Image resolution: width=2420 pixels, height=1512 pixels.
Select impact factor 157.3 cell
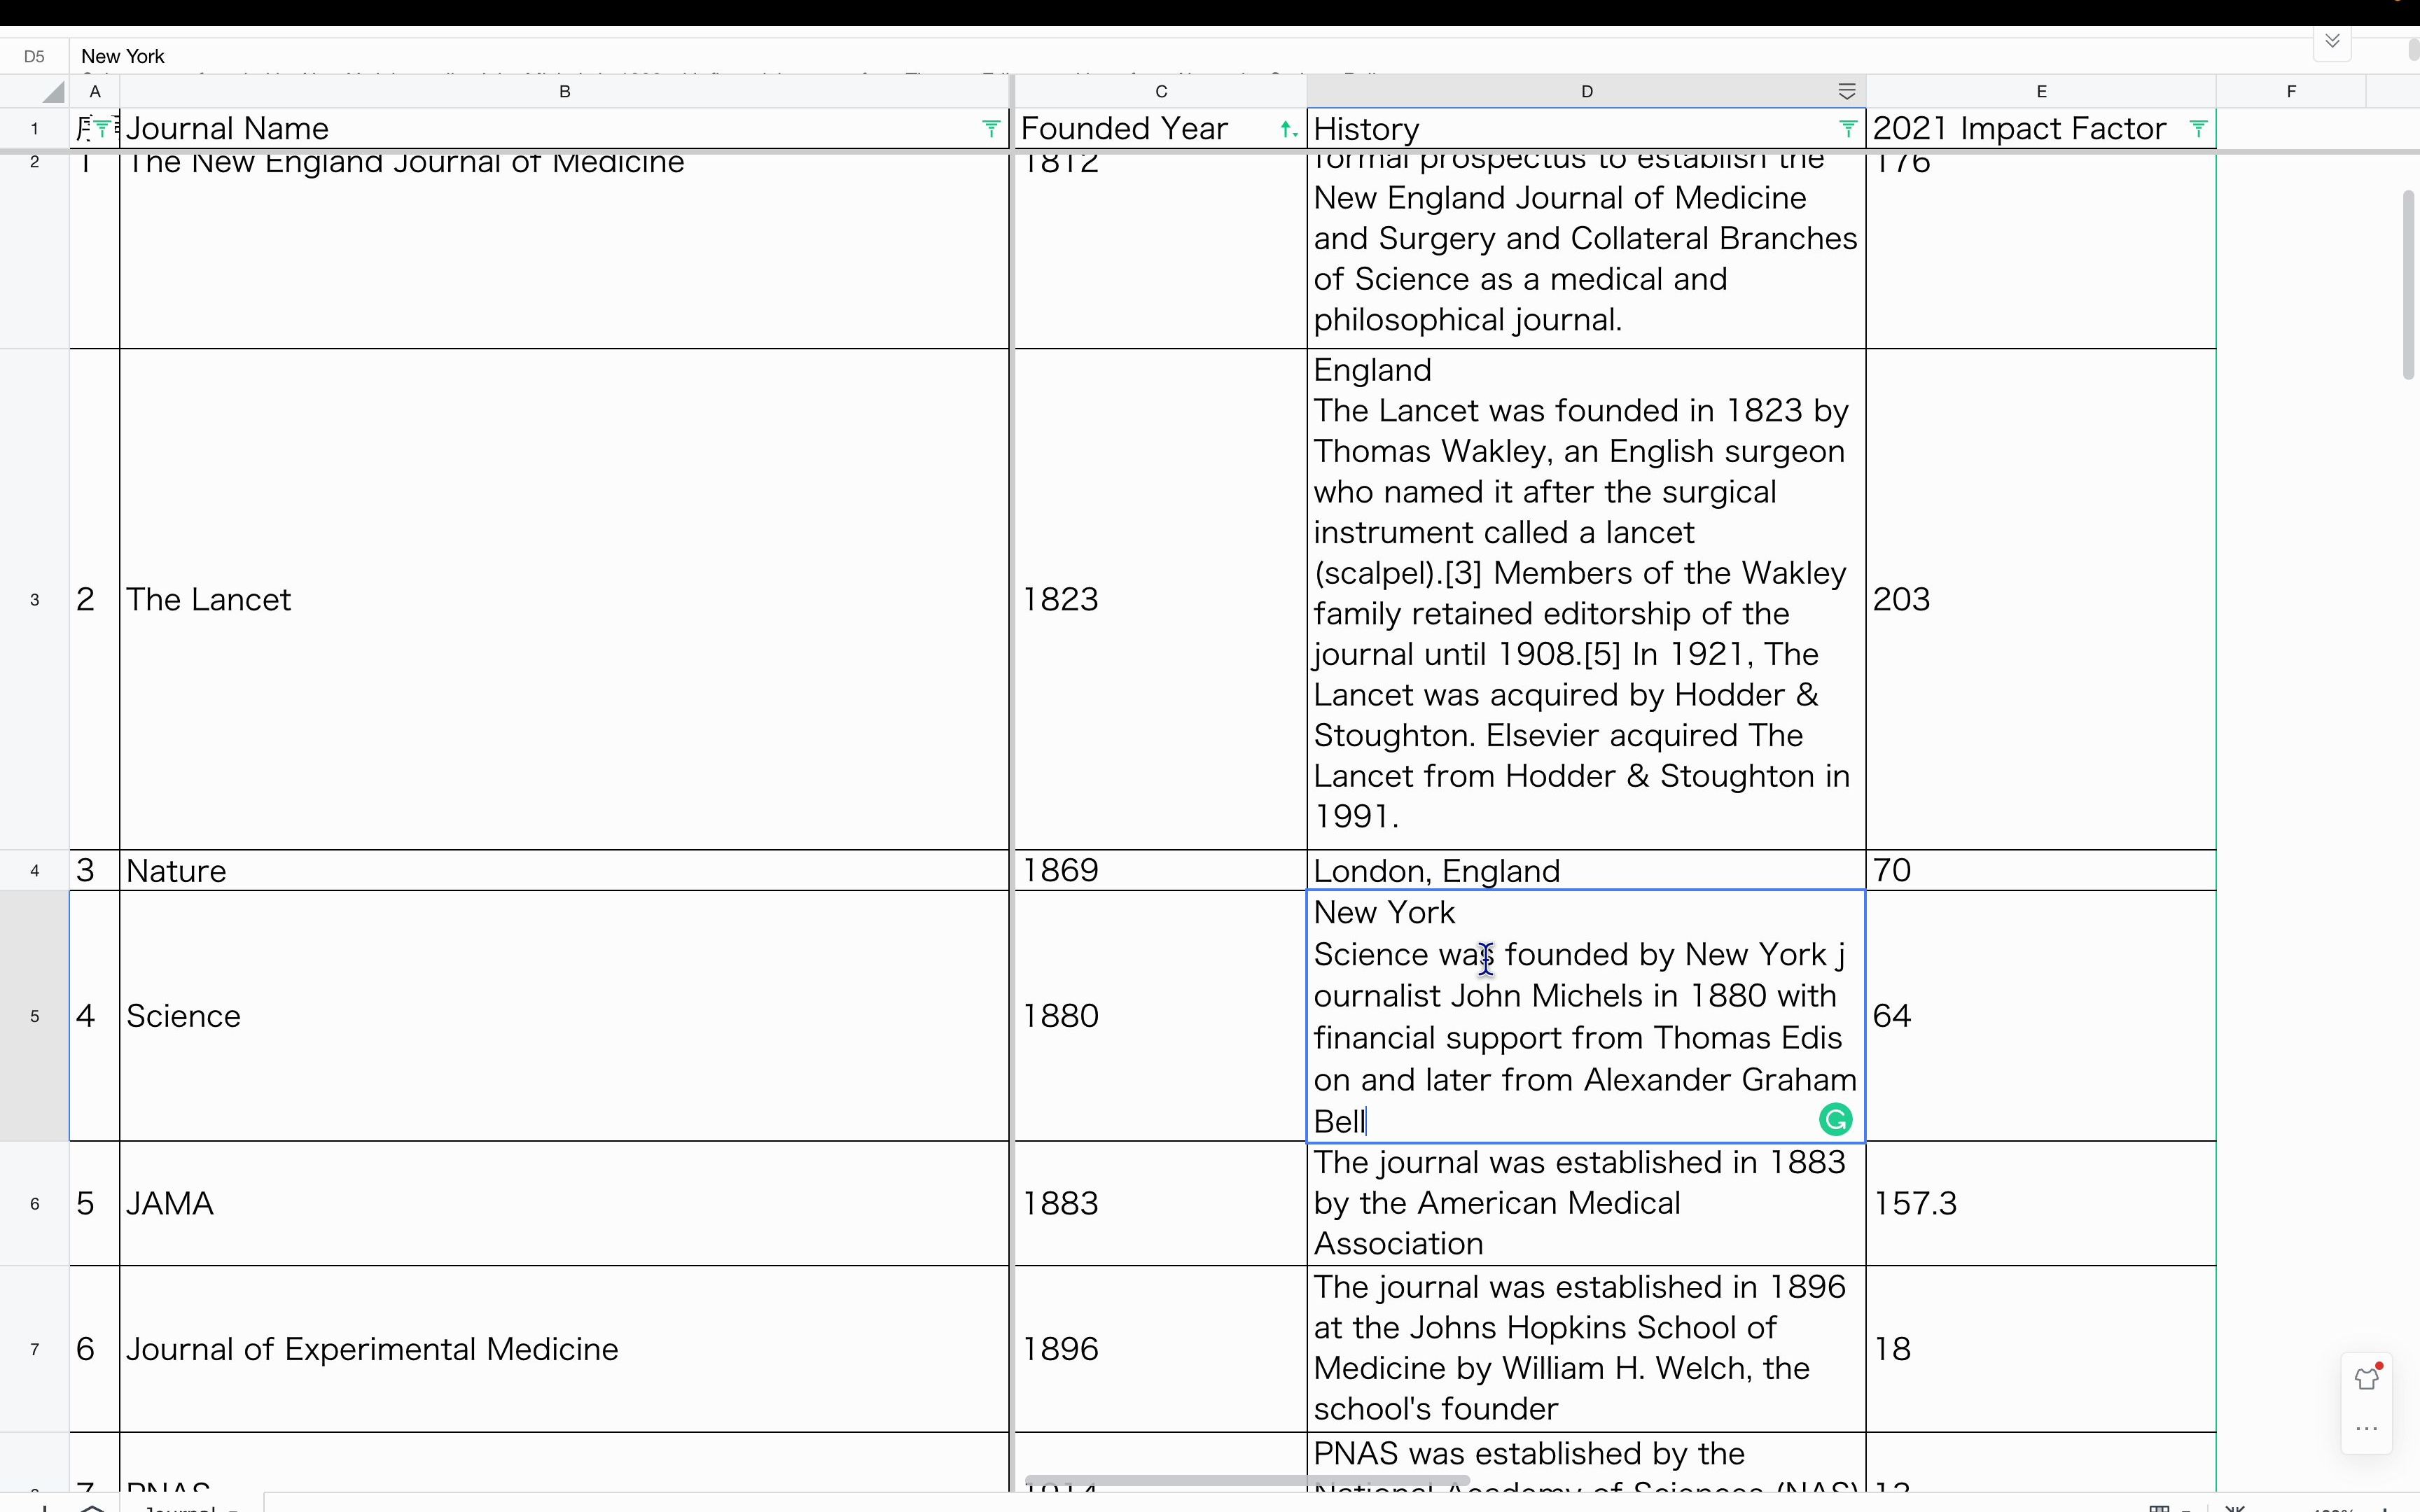point(2041,1203)
